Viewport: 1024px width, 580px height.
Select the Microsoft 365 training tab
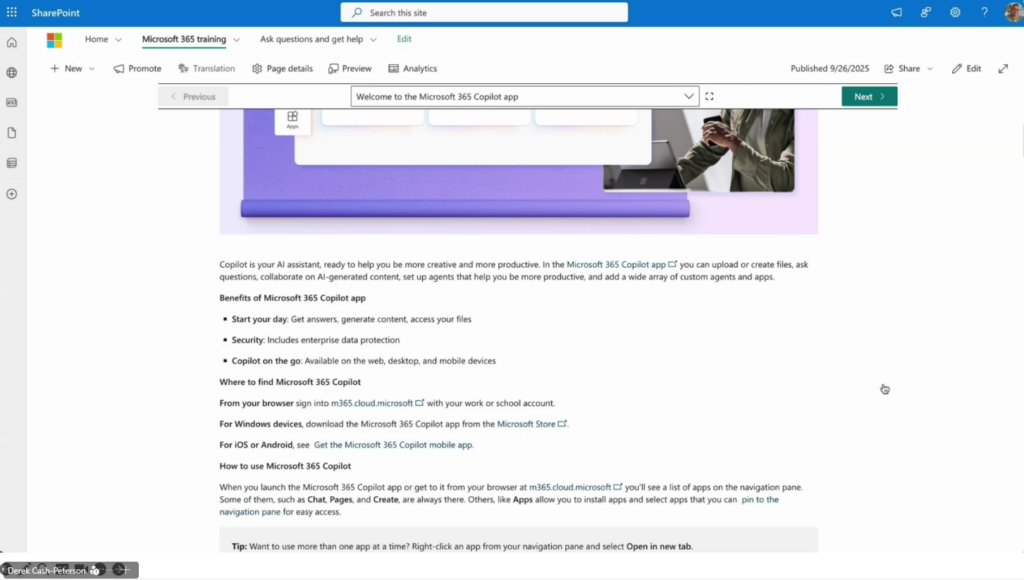tap(184, 39)
